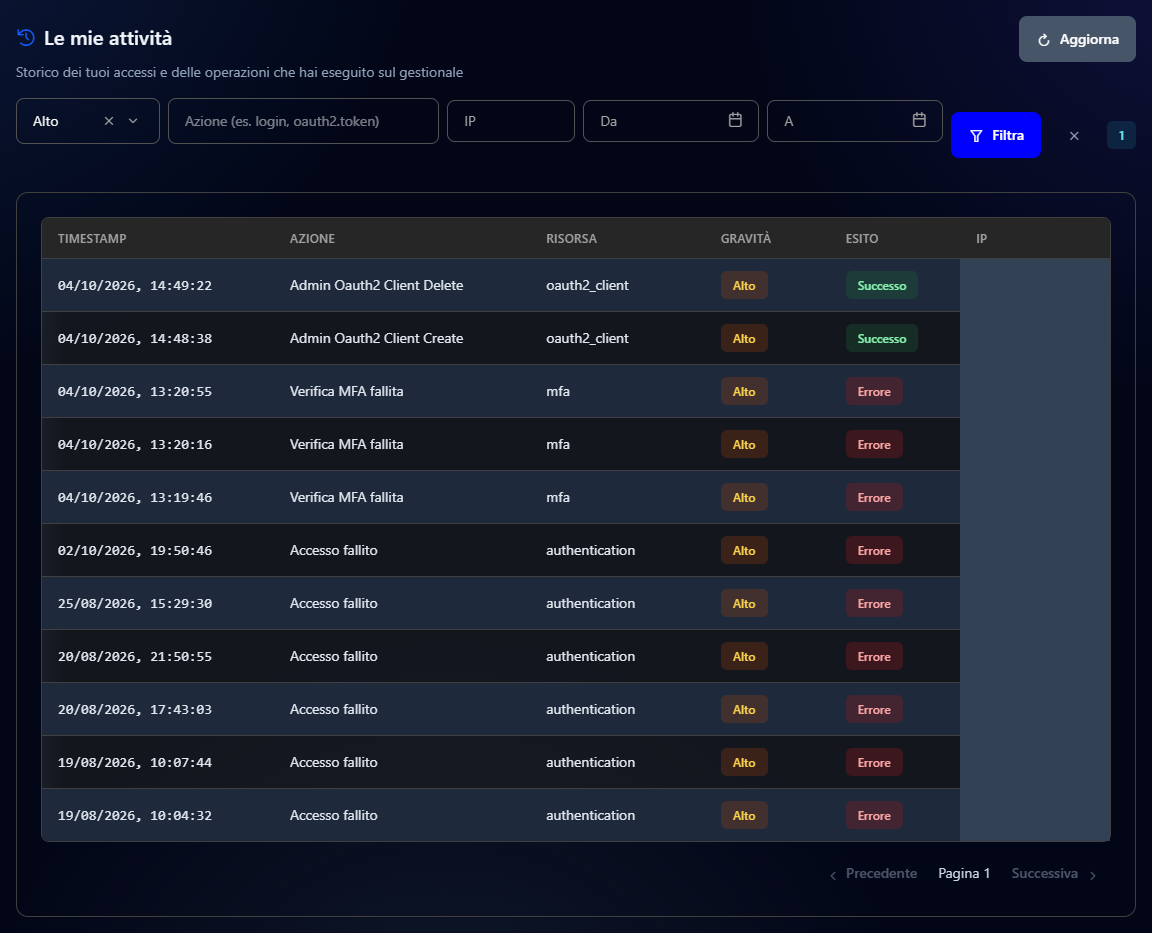
Task: Expand the Alto severity dropdown
Action: (x=133, y=121)
